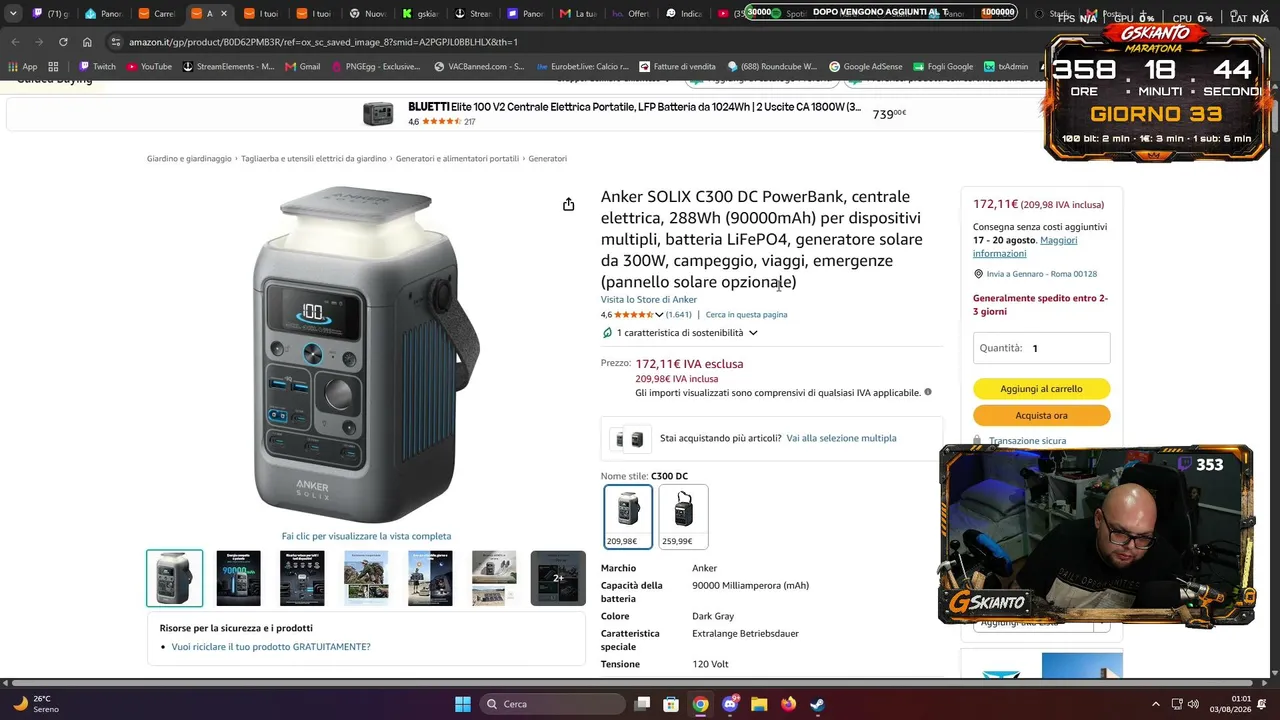The height and width of the screenshot is (720, 1280).
Task: Click the Windows taskbar Cerca search box
Action: tap(551, 704)
